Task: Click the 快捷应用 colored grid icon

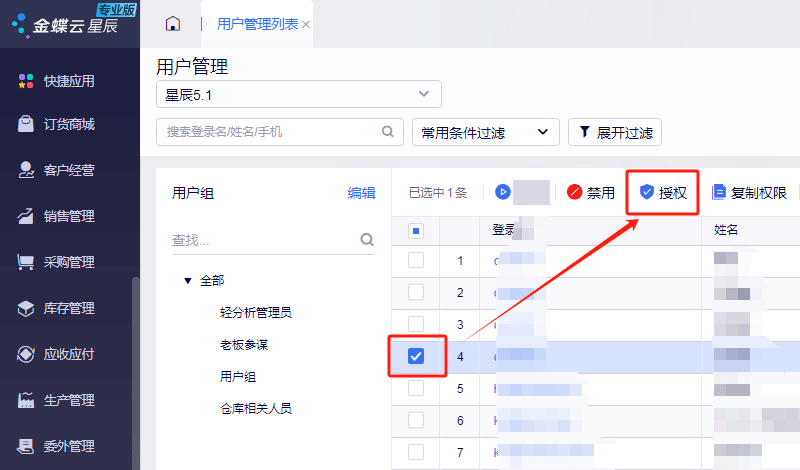Action: (26, 81)
